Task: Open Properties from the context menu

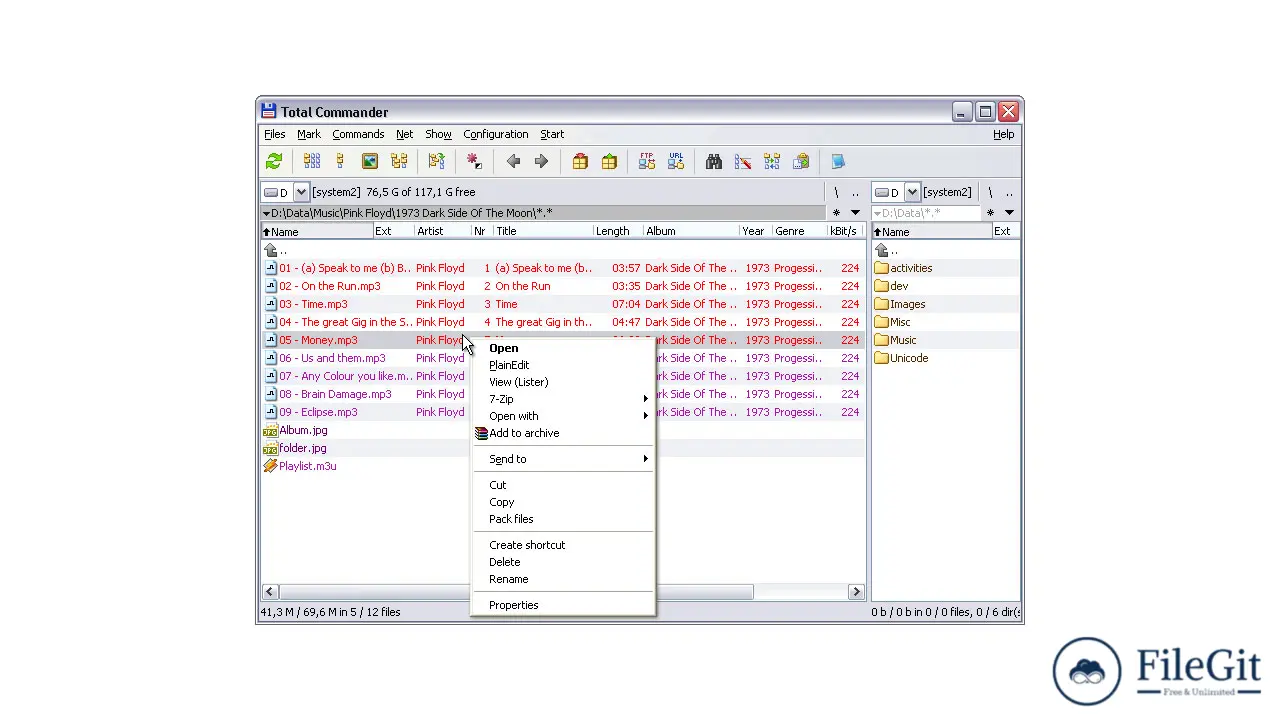Action: tap(564, 605)
